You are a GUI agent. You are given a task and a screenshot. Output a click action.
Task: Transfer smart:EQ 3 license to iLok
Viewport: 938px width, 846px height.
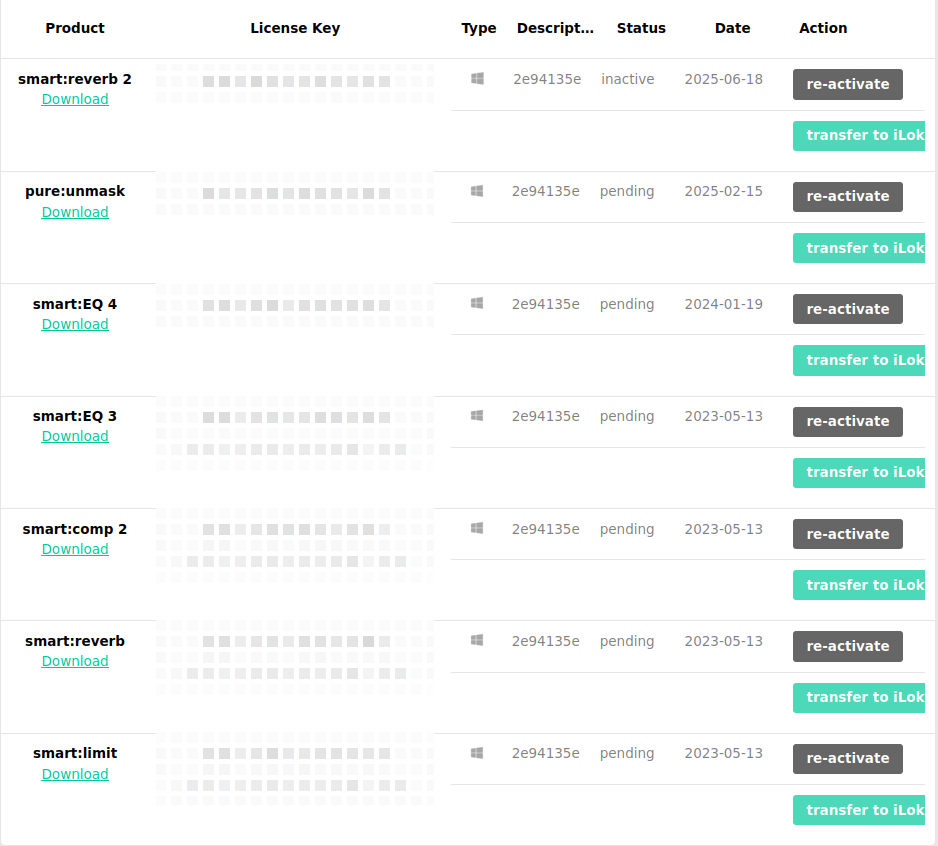click(x=859, y=473)
